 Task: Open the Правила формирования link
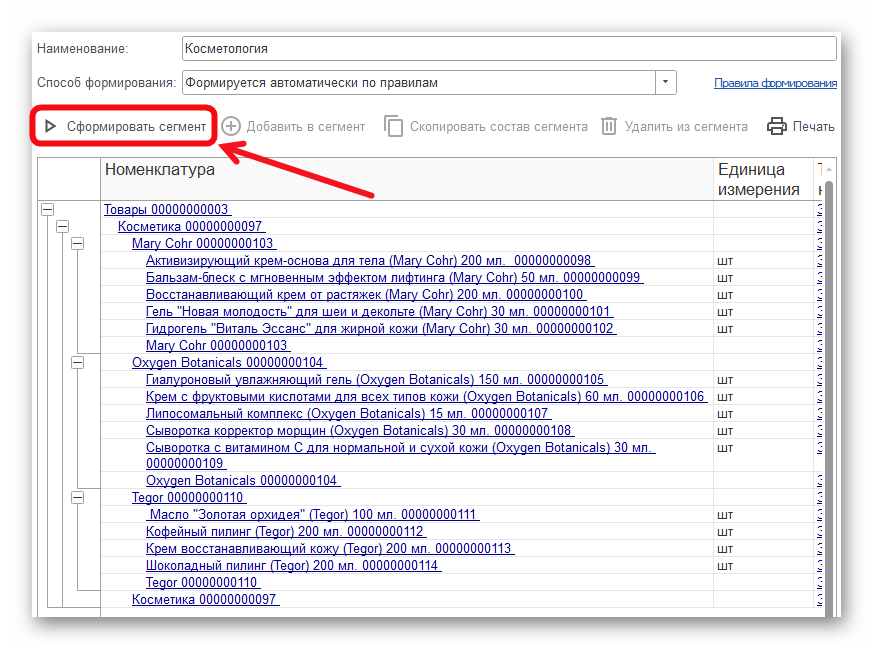775,84
